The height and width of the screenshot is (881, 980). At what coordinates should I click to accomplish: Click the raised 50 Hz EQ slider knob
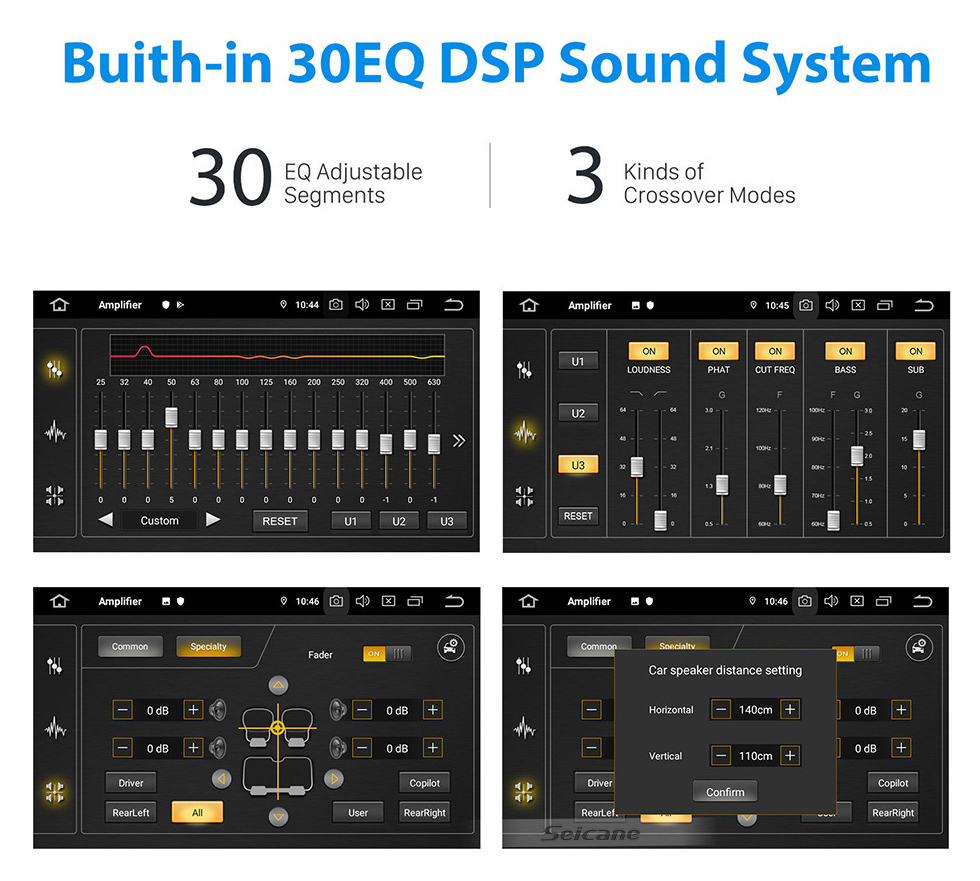171,417
